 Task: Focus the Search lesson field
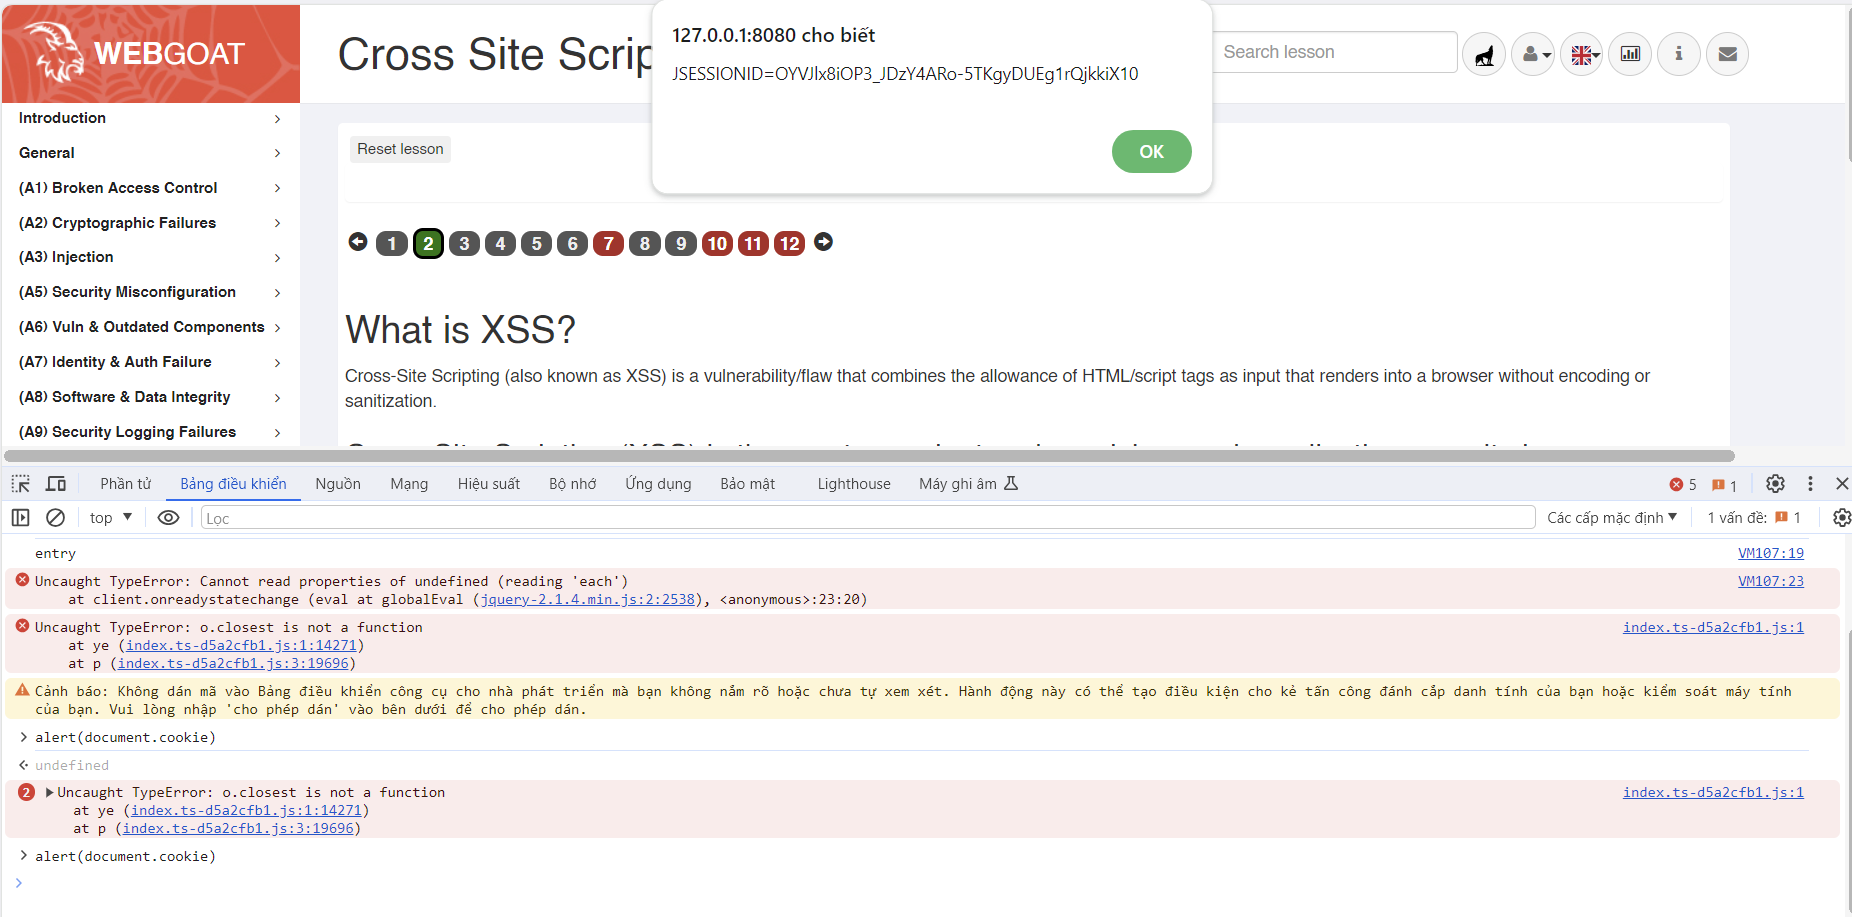pos(1335,52)
